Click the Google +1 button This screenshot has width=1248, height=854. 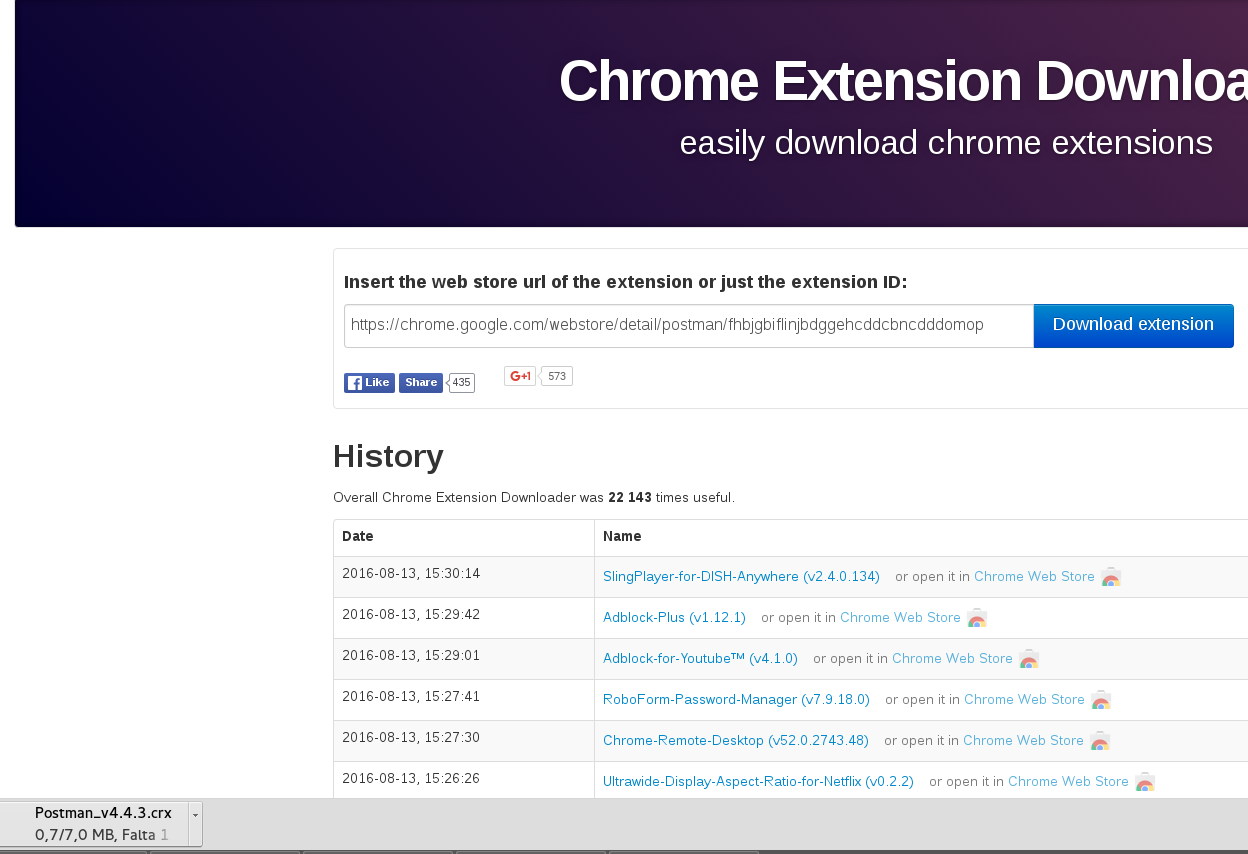tap(520, 376)
